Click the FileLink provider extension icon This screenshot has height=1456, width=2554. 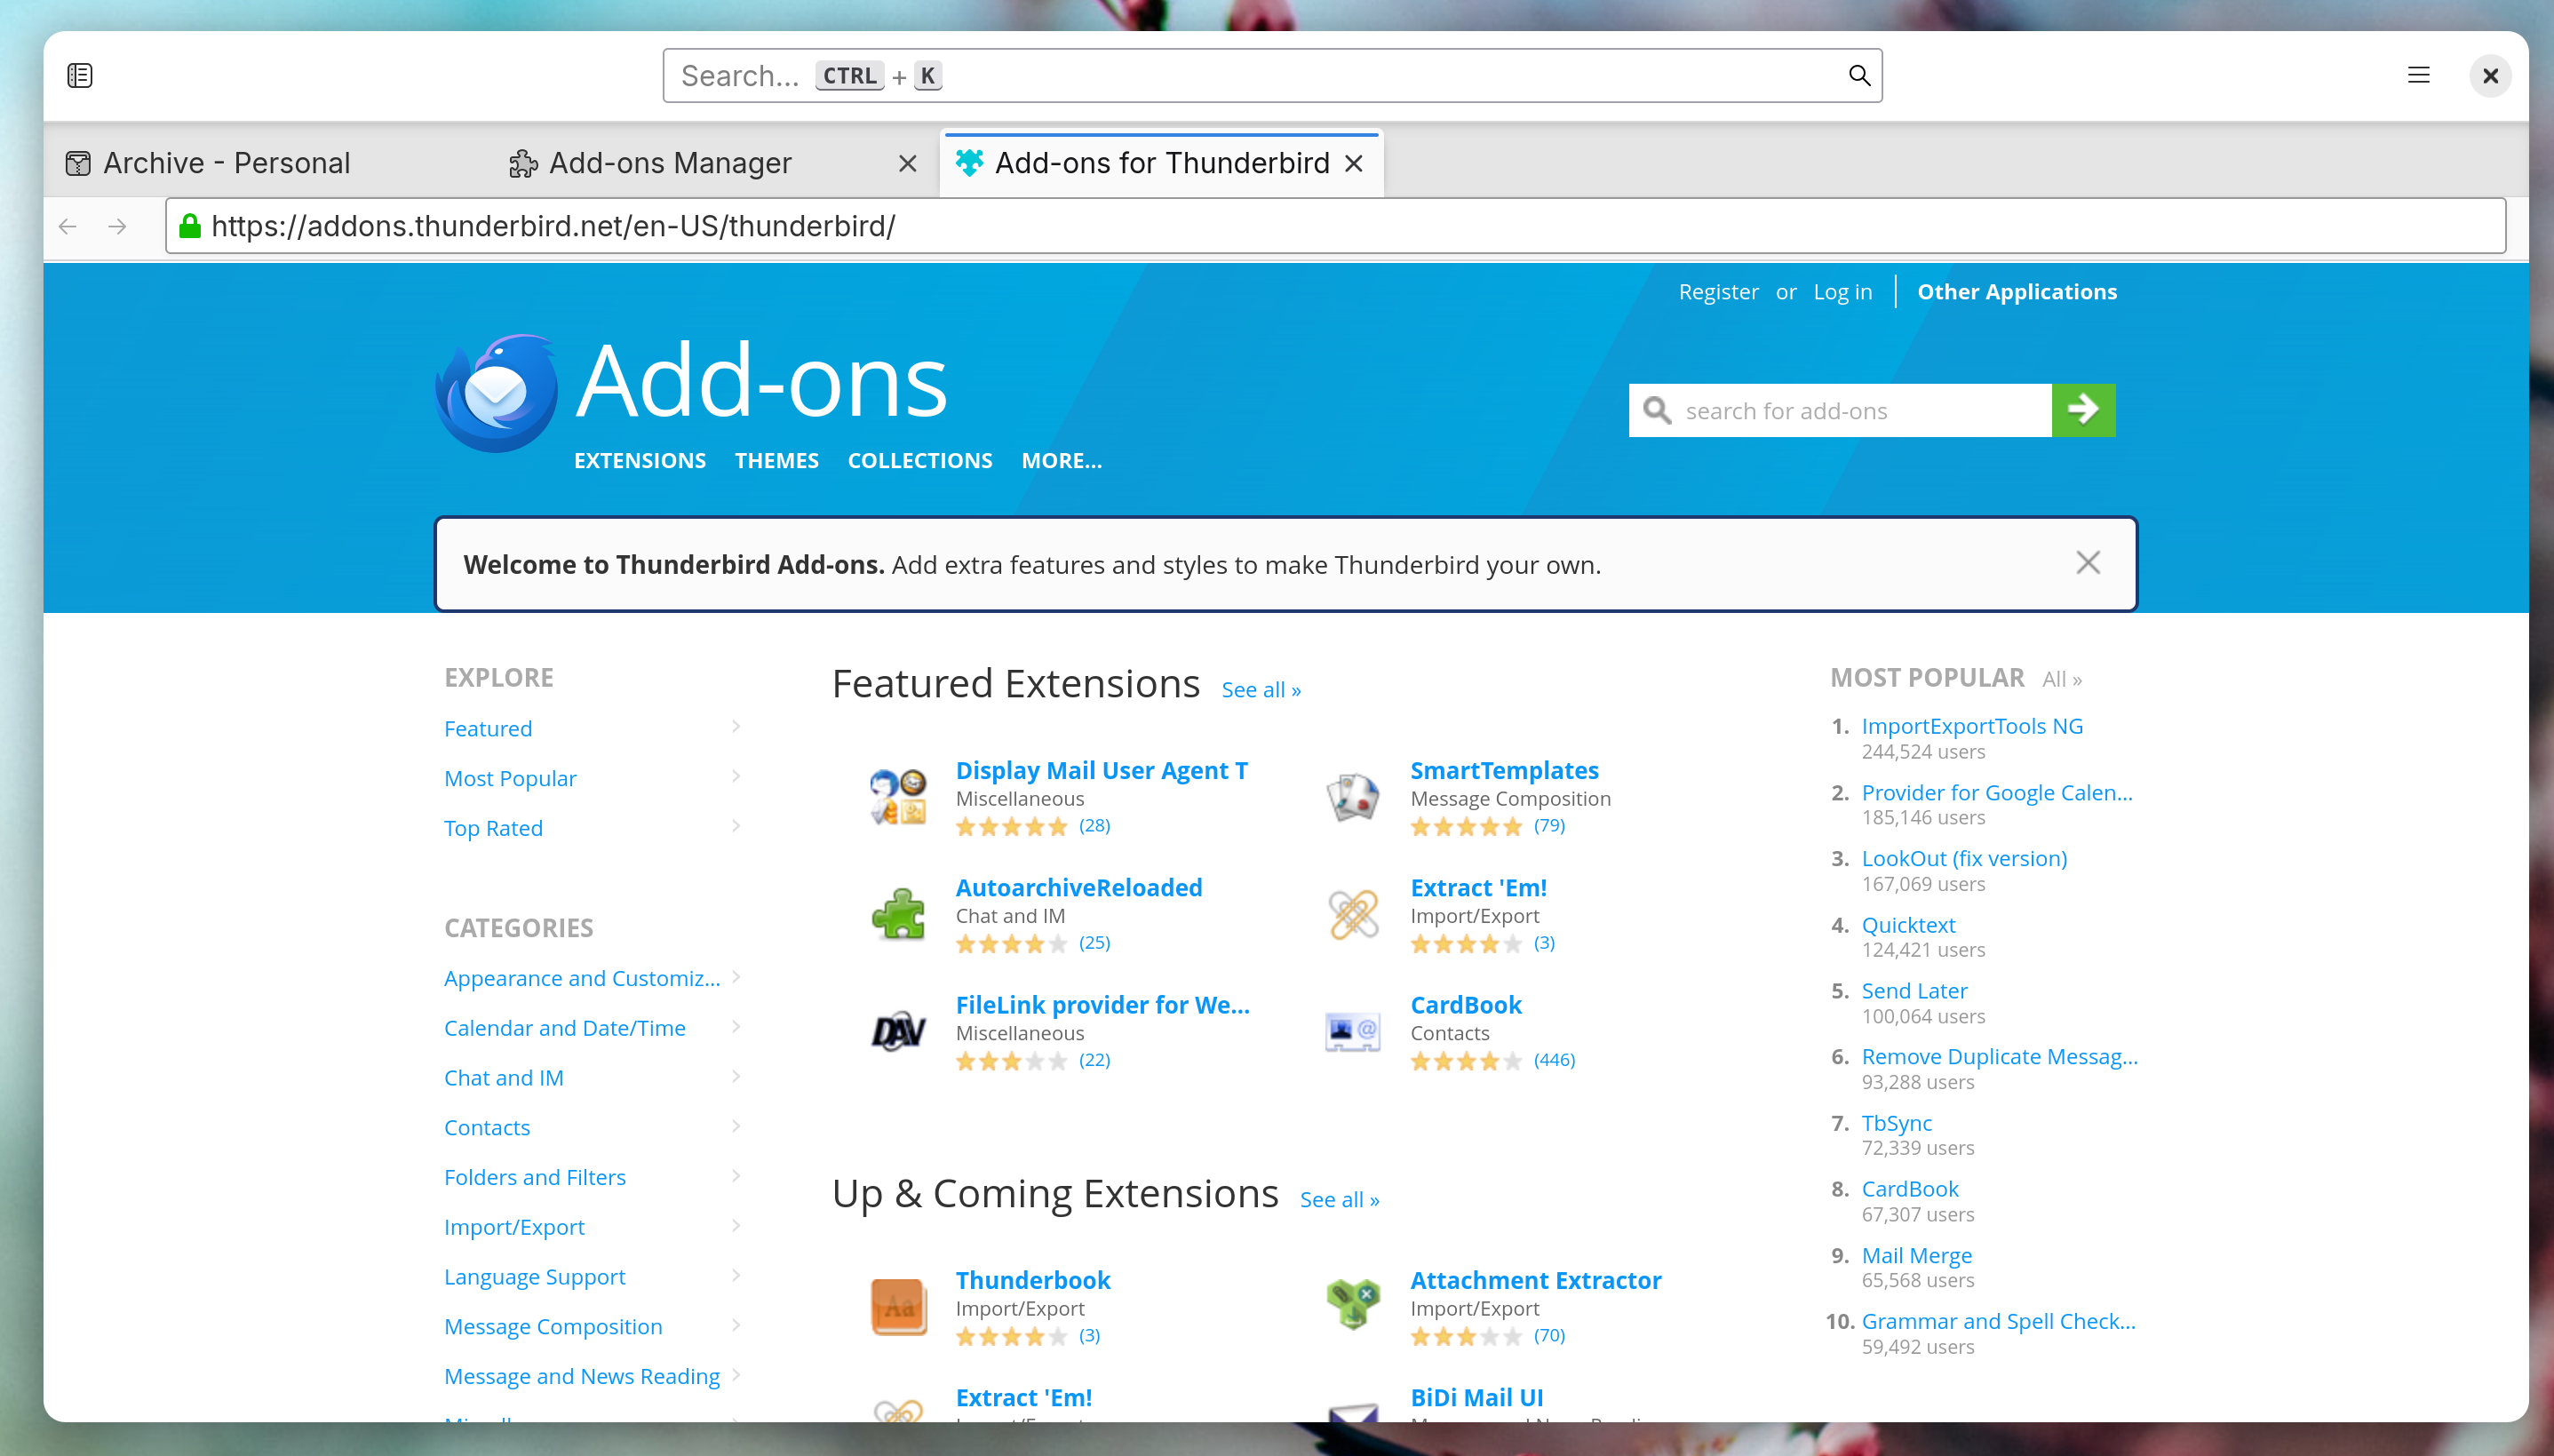click(896, 1030)
